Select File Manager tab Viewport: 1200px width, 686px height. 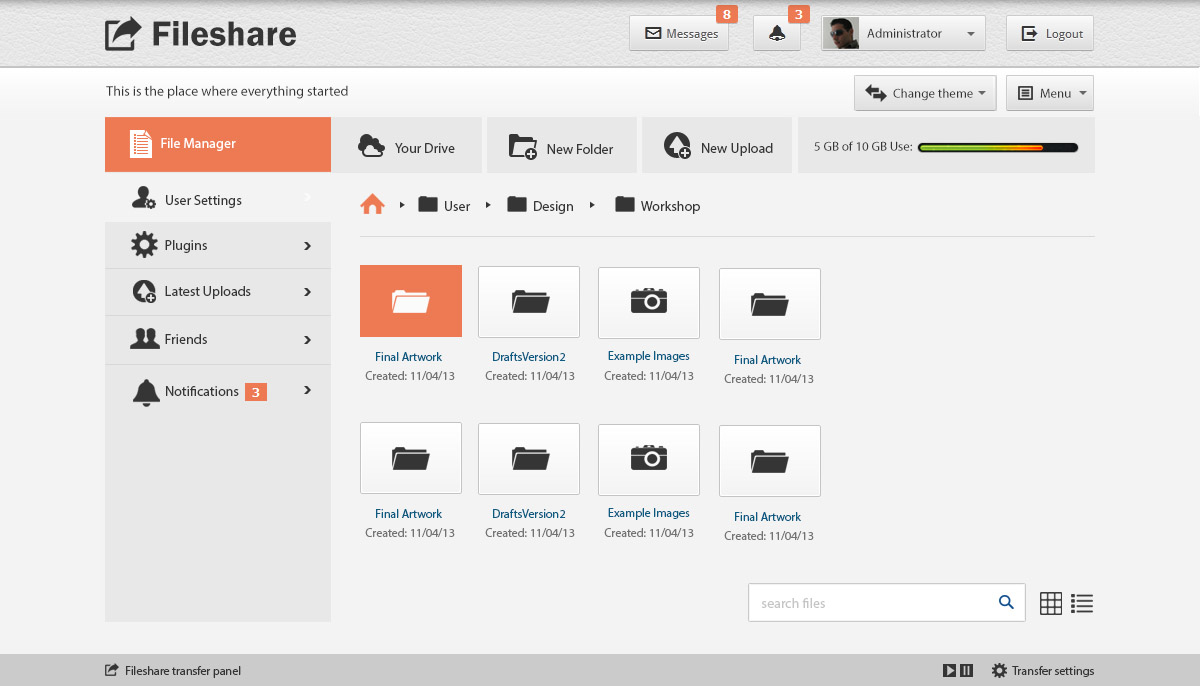[x=217, y=144]
